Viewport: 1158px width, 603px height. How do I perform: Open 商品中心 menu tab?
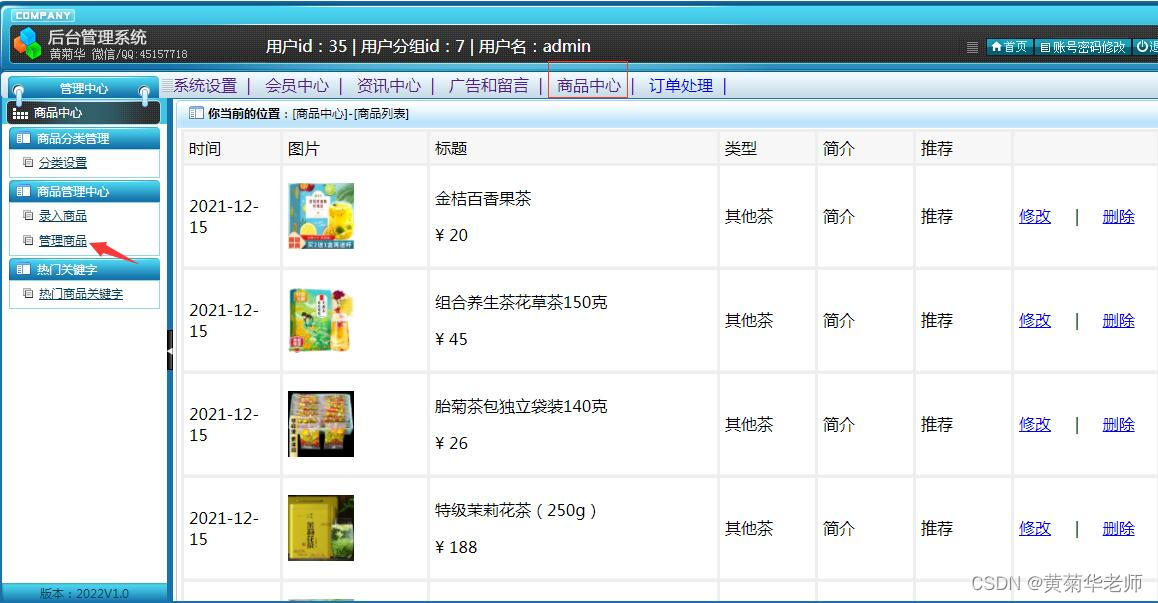(x=589, y=86)
